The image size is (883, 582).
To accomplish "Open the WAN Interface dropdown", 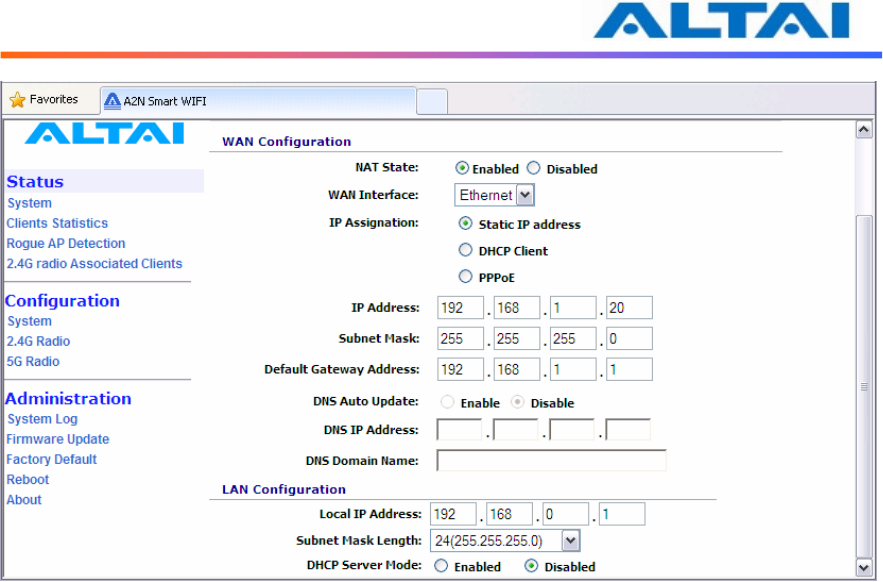I will click(494, 195).
